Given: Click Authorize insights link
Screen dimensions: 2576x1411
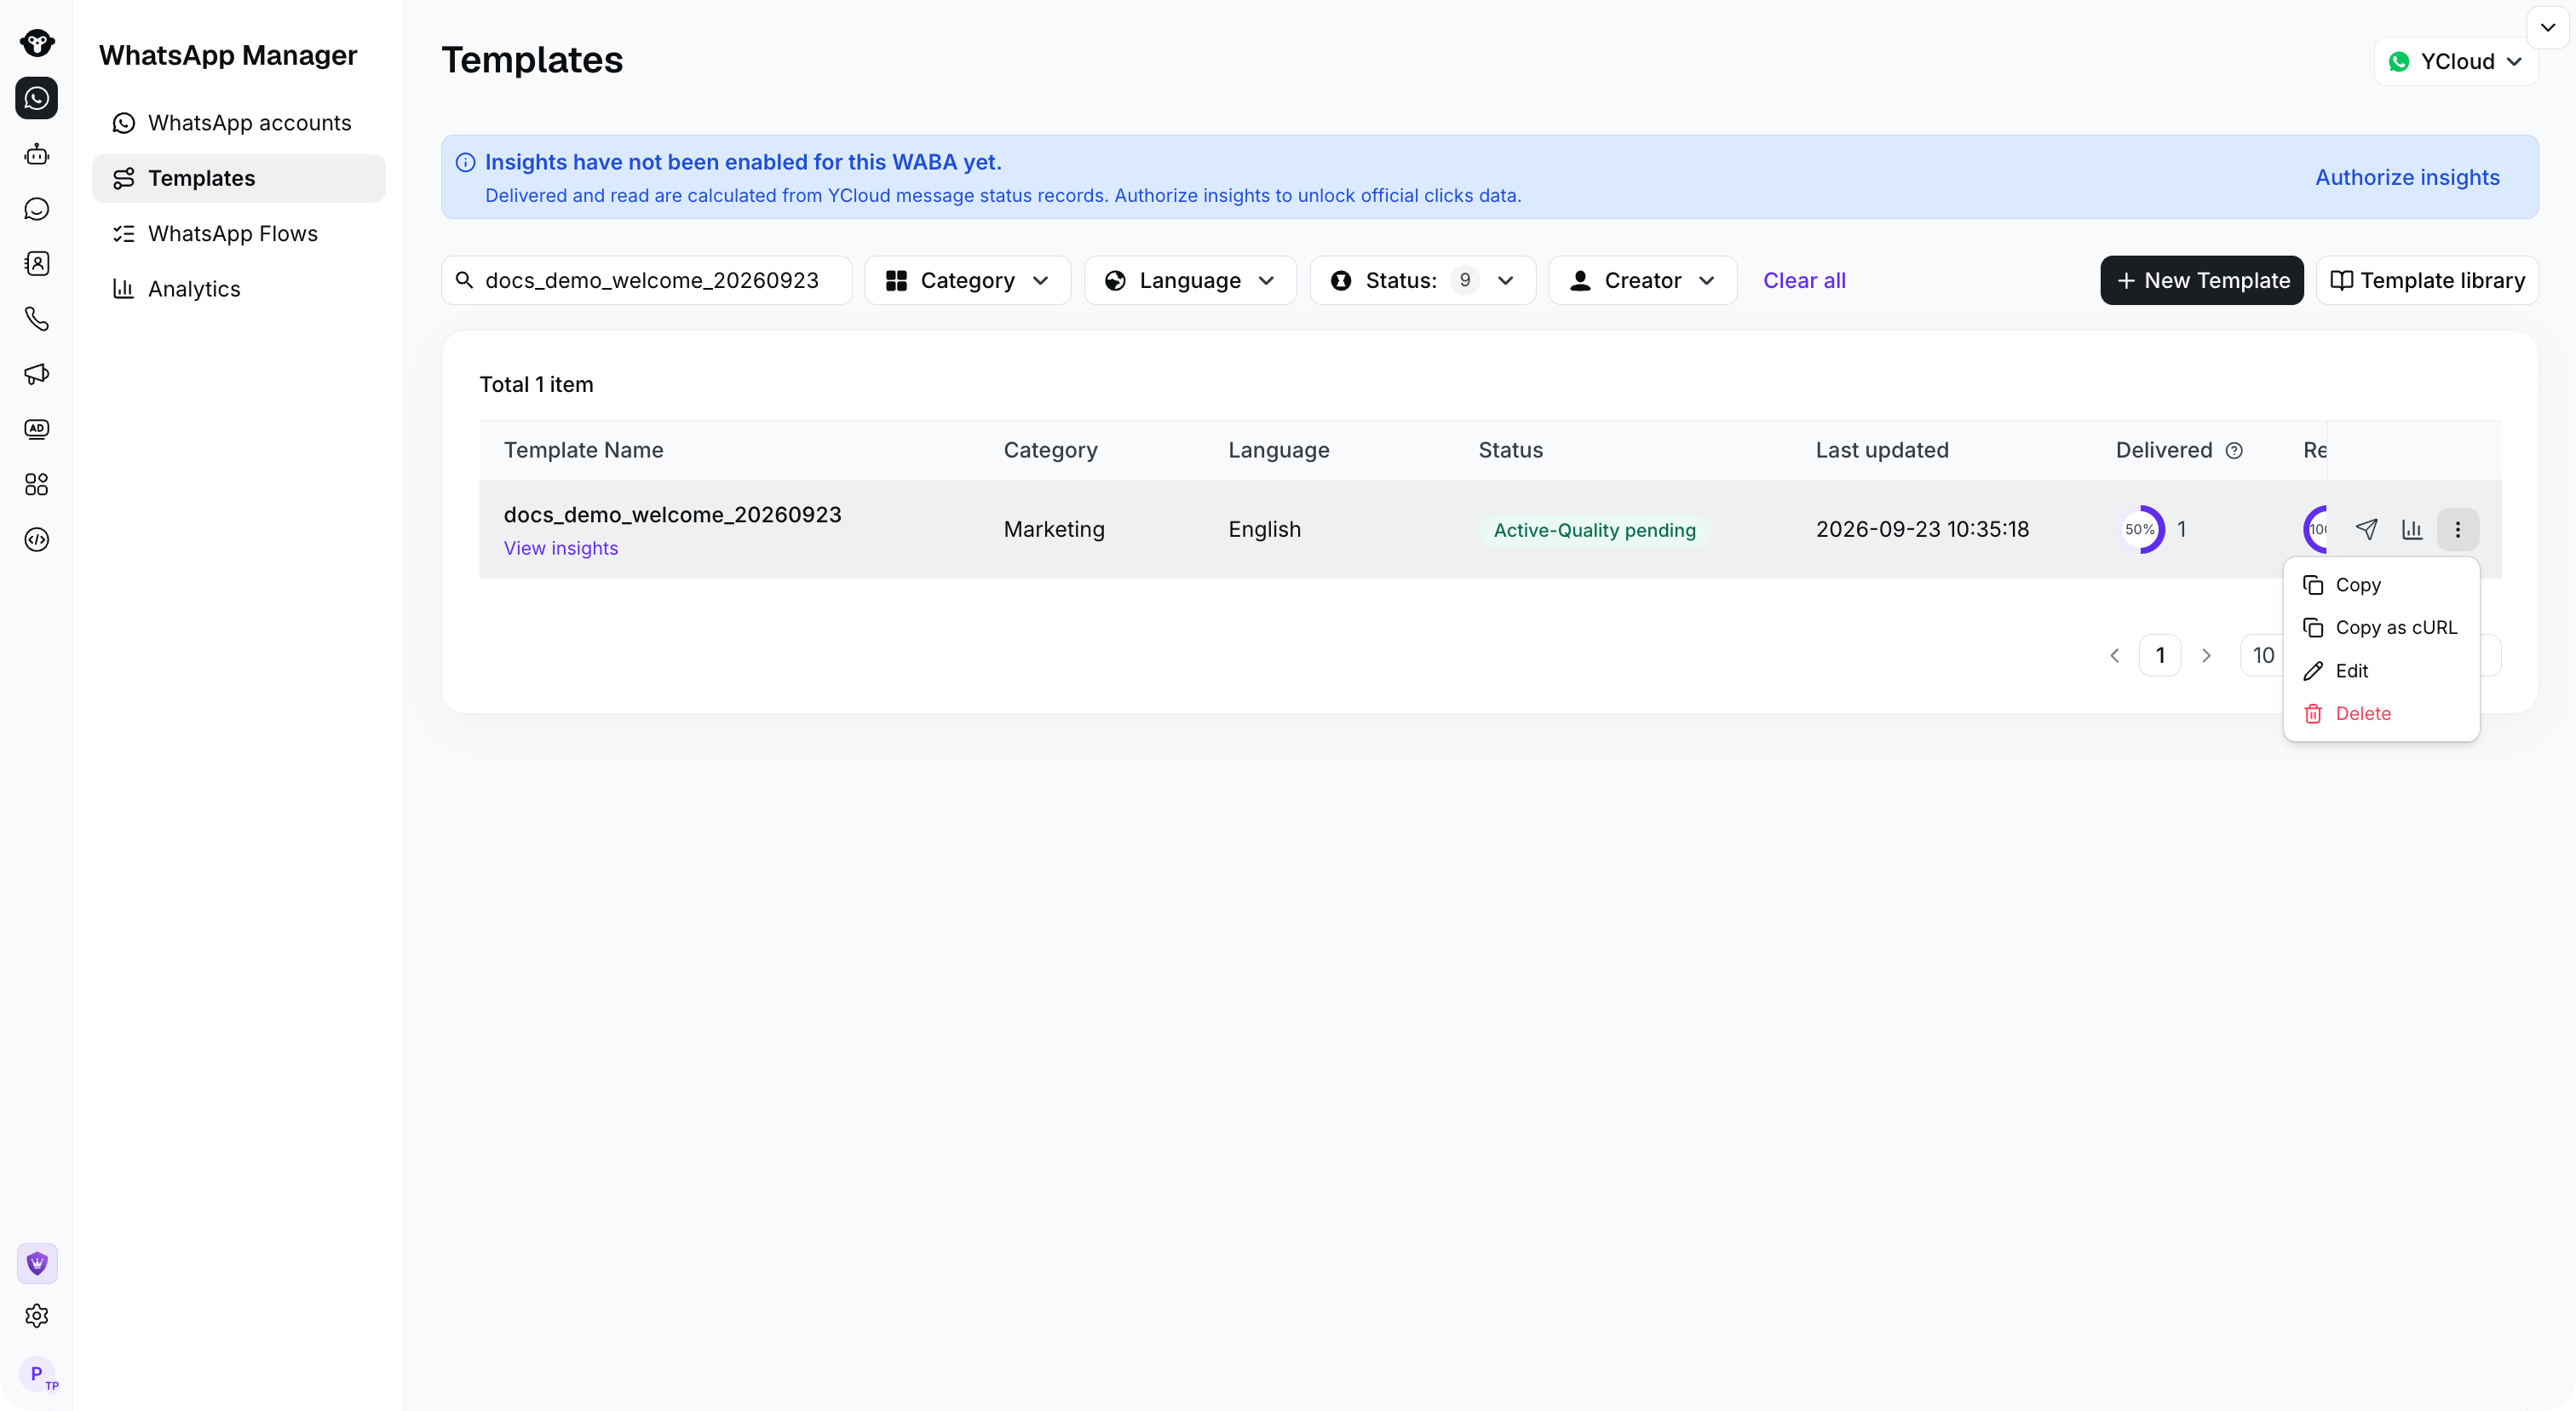Looking at the screenshot, I should pos(2407,178).
